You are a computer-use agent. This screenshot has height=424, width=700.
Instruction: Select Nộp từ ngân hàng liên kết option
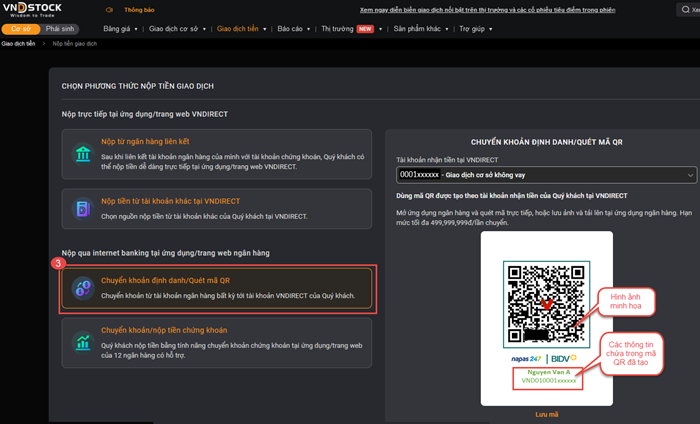(217, 154)
